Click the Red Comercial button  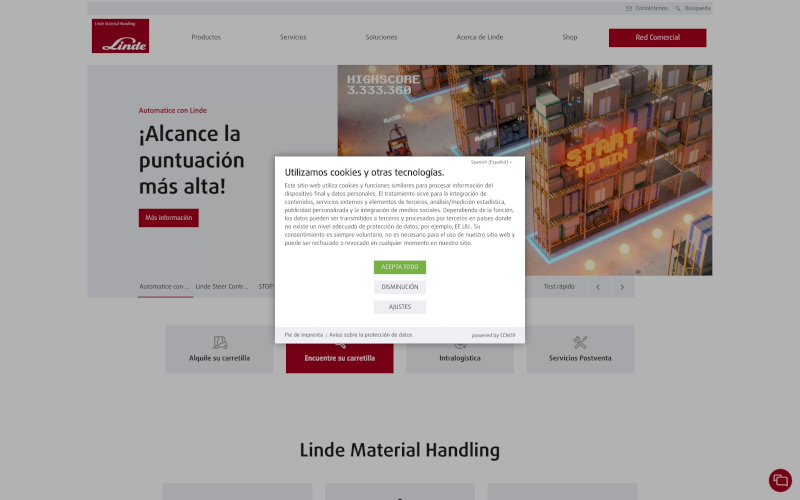[x=657, y=38]
